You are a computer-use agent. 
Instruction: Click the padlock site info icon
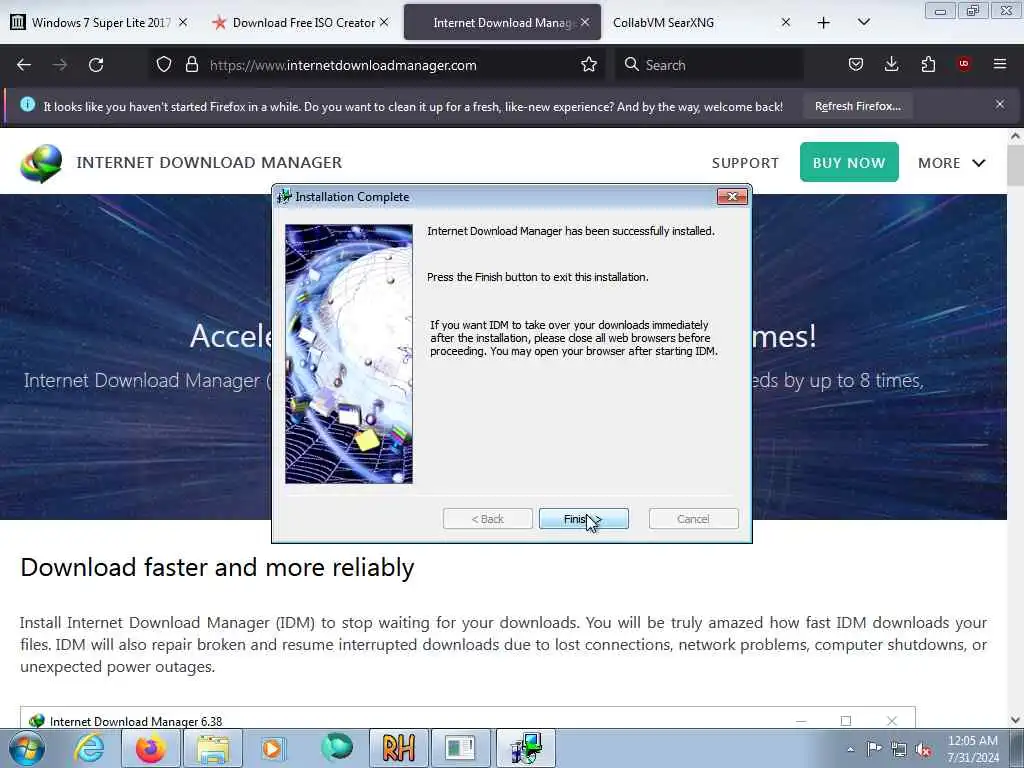click(x=191, y=65)
